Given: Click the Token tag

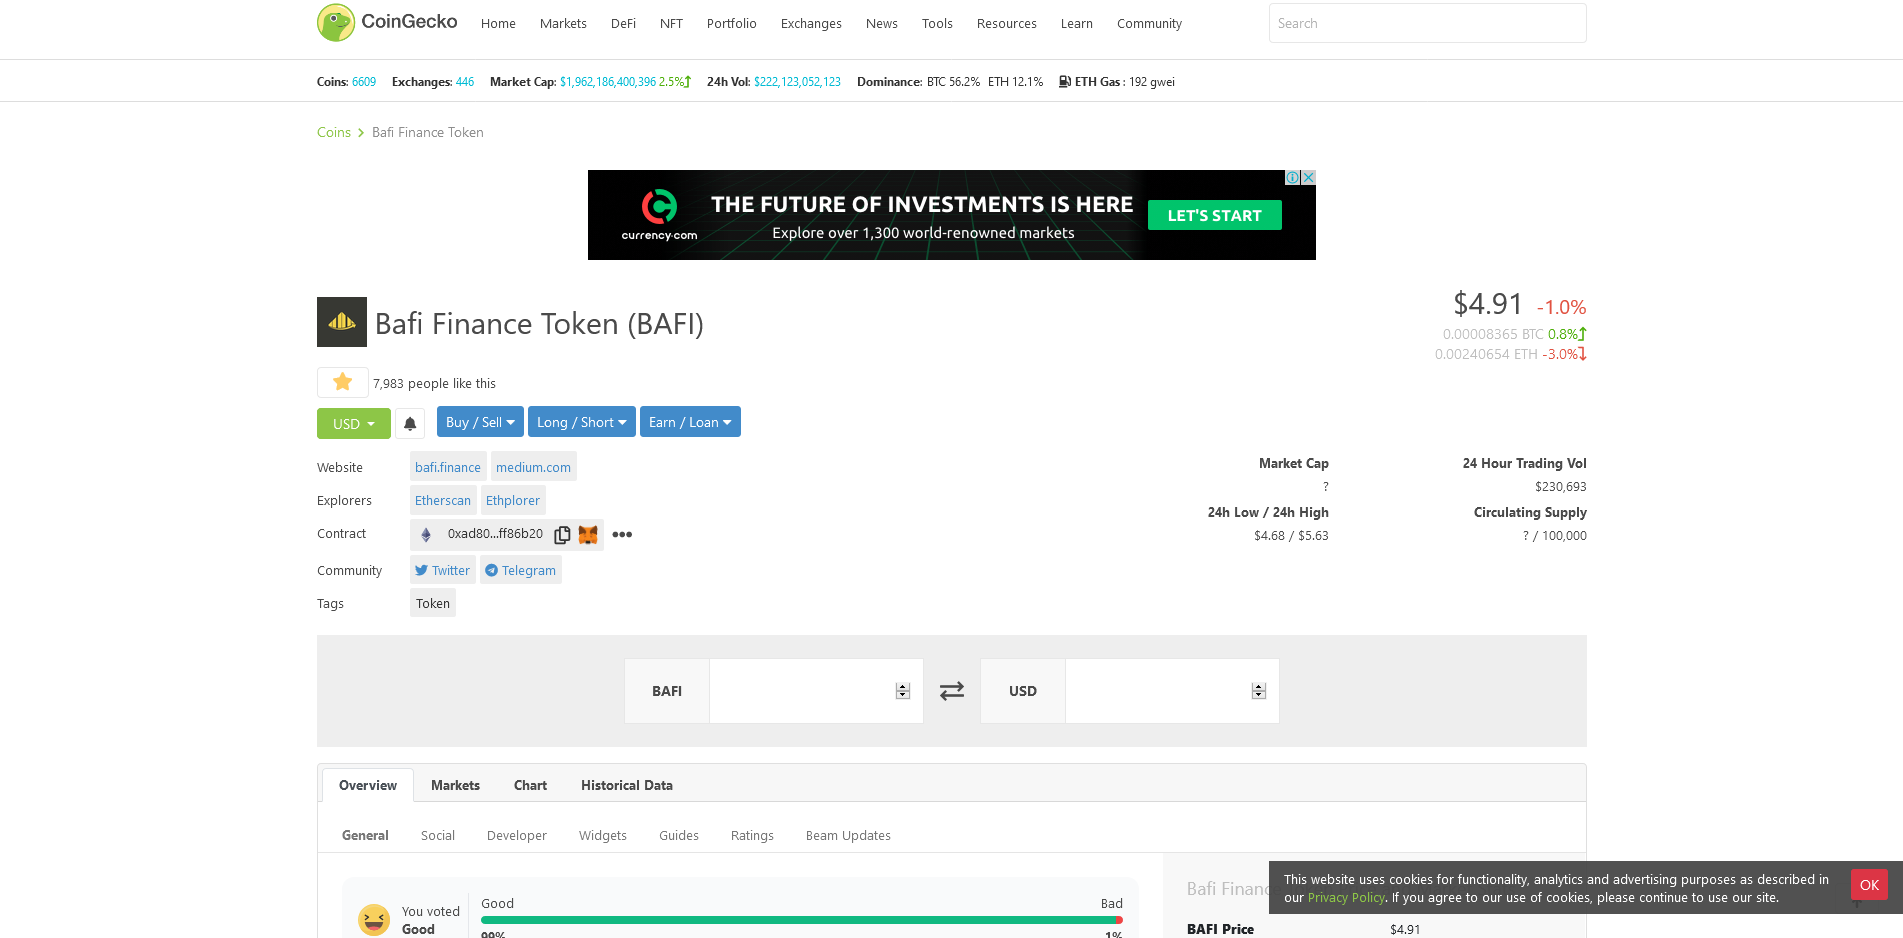Looking at the screenshot, I should coord(433,603).
